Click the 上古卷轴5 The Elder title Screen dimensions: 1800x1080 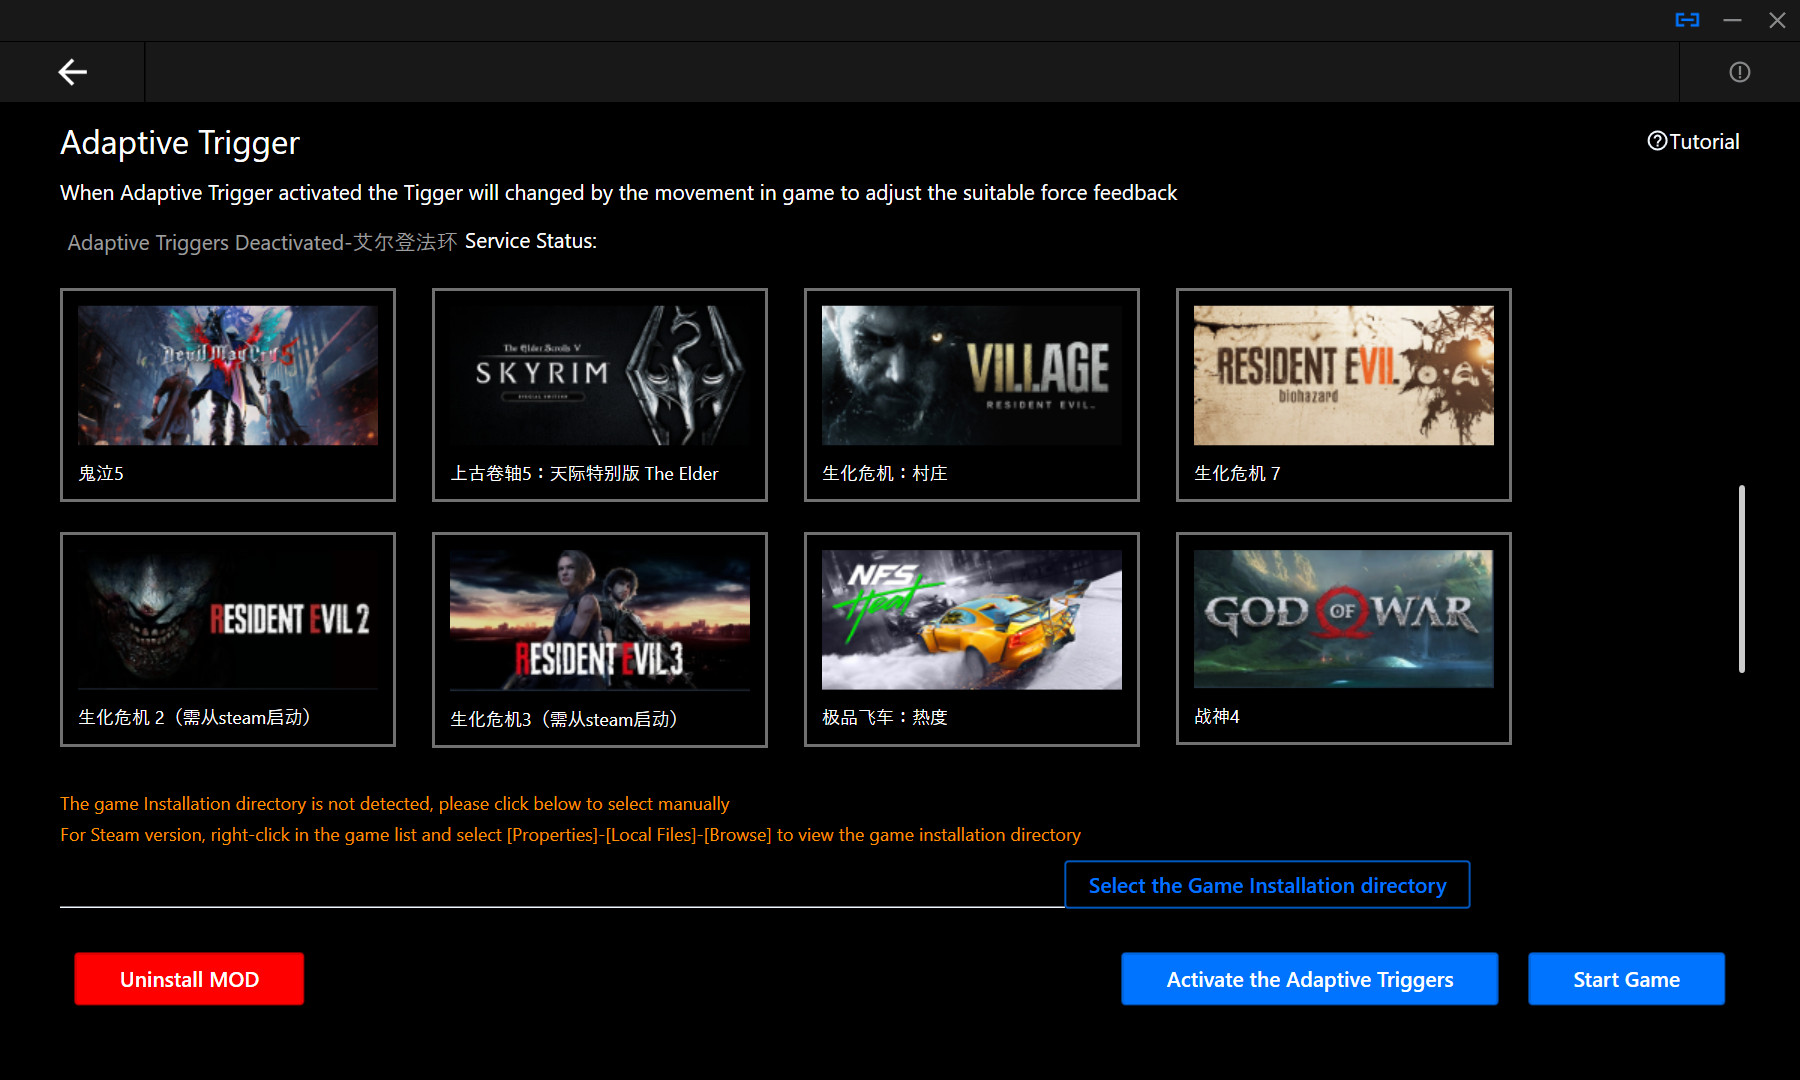pyautogui.click(x=584, y=473)
